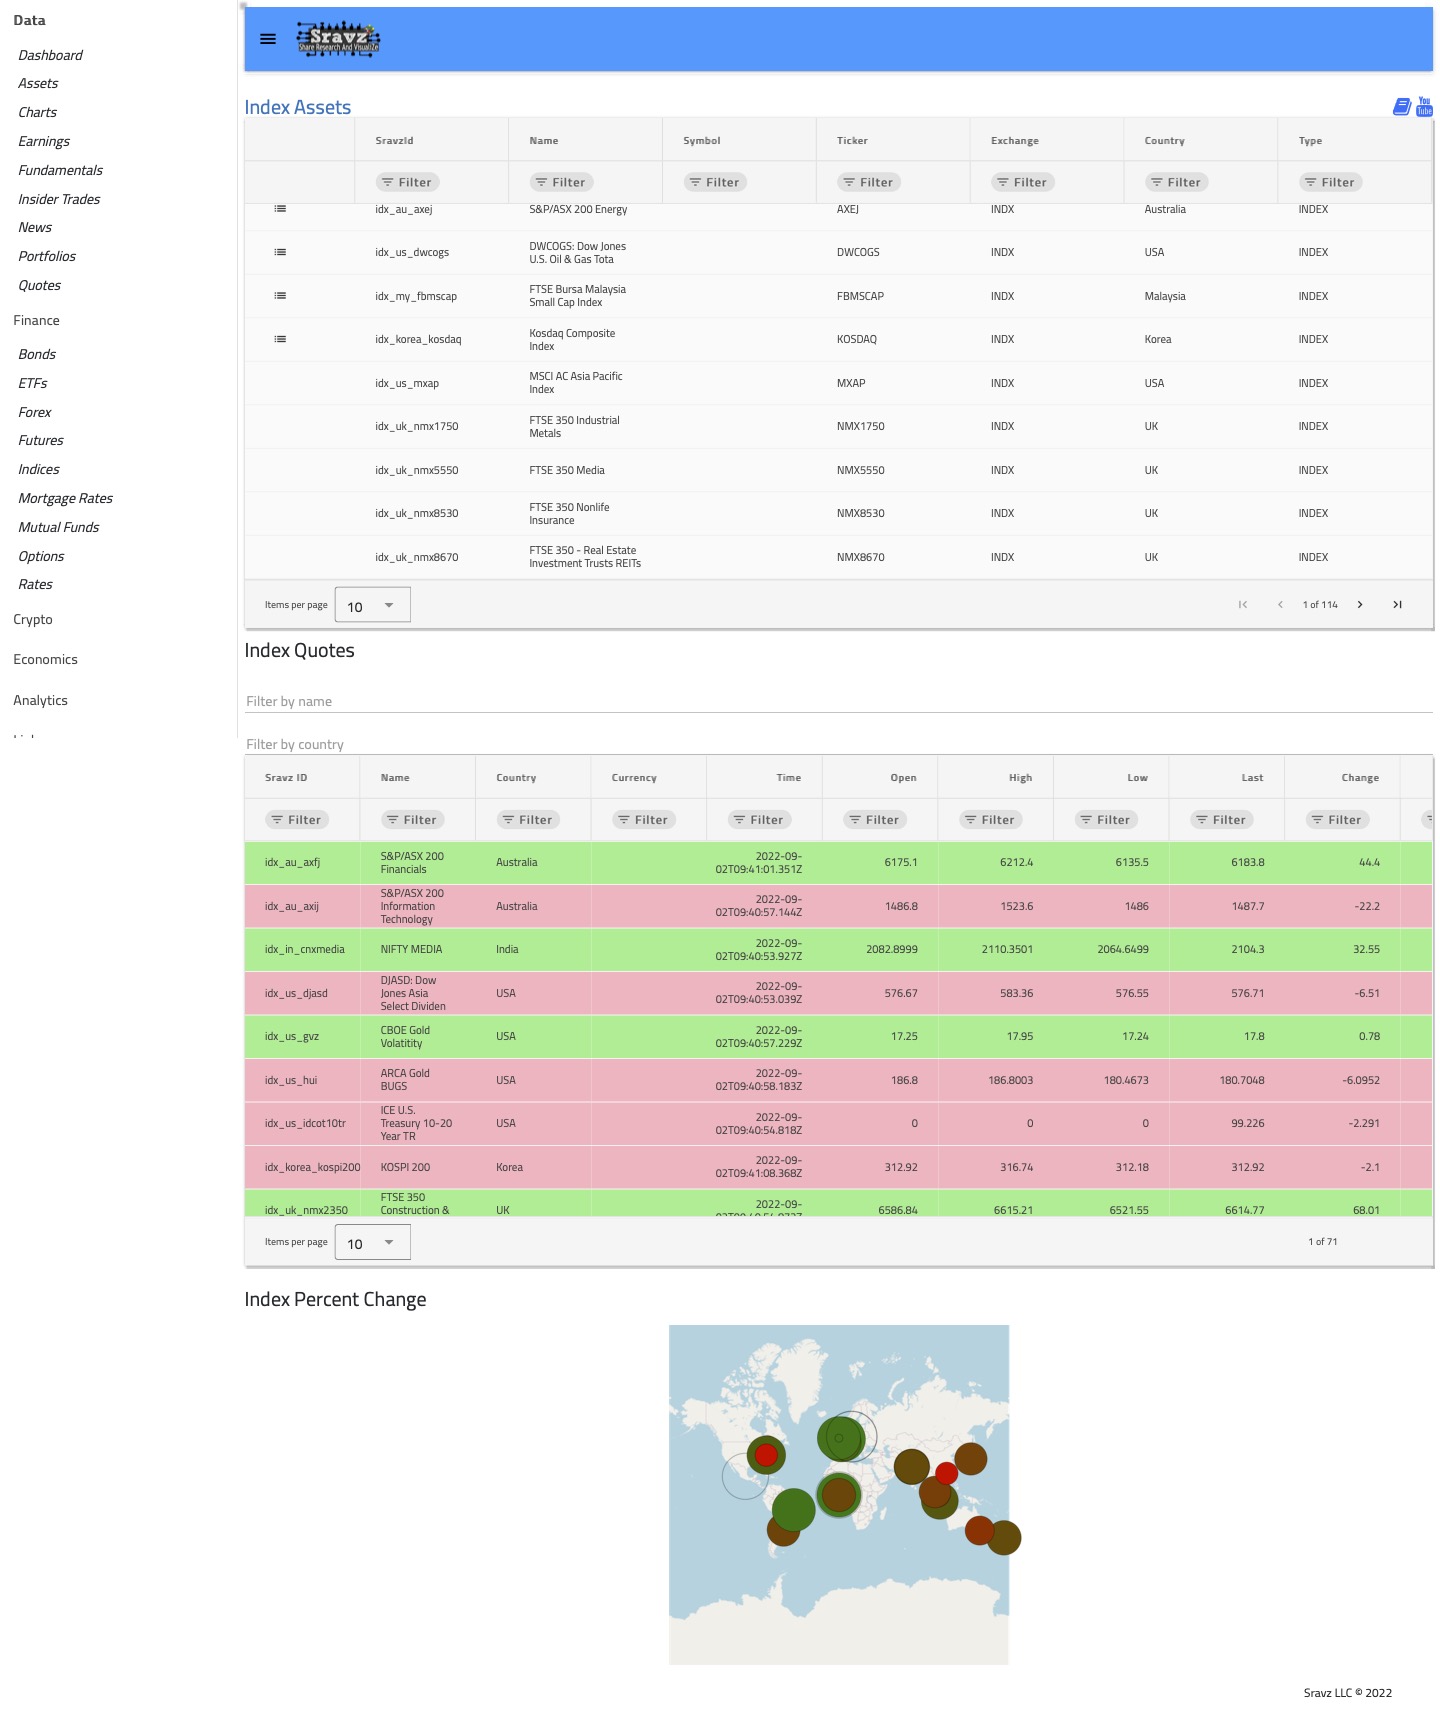This screenshot has height=1722, width=1440.
Task: Open Low column filter
Action: (x=1106, y=819)
